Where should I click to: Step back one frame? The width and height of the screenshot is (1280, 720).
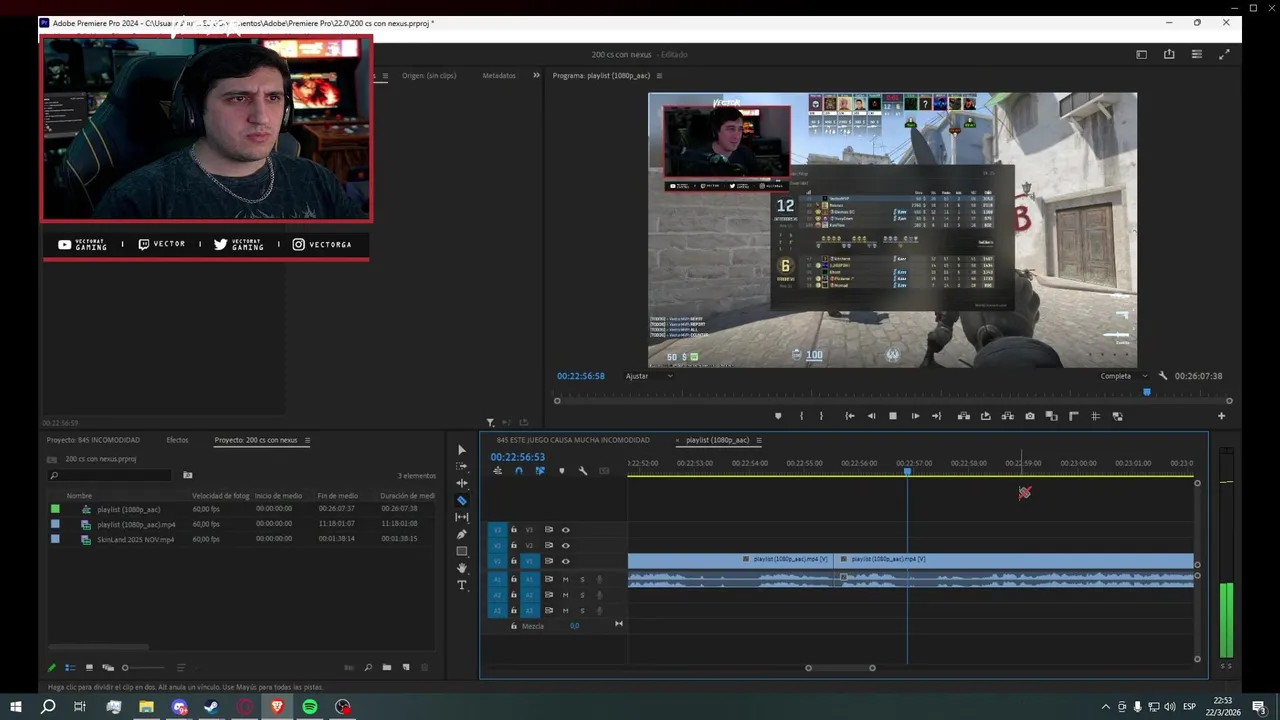click(x=871, y=416)
